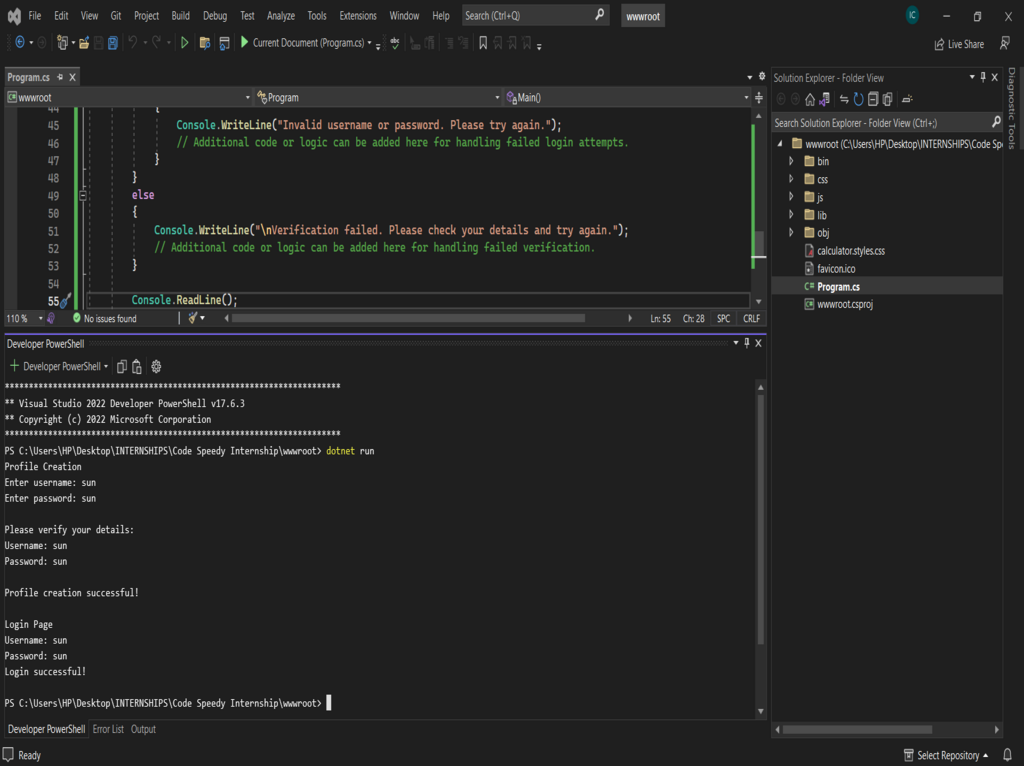Open the 110 % zoom level dropdown

pyautogui.click(x=41, y=319)
